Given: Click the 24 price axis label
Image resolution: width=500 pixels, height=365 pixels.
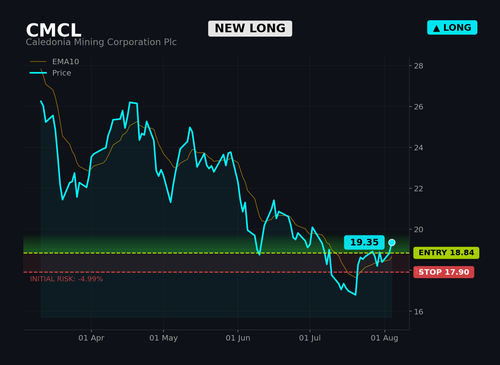Looking at the screenshot, I should pos(419,148).
